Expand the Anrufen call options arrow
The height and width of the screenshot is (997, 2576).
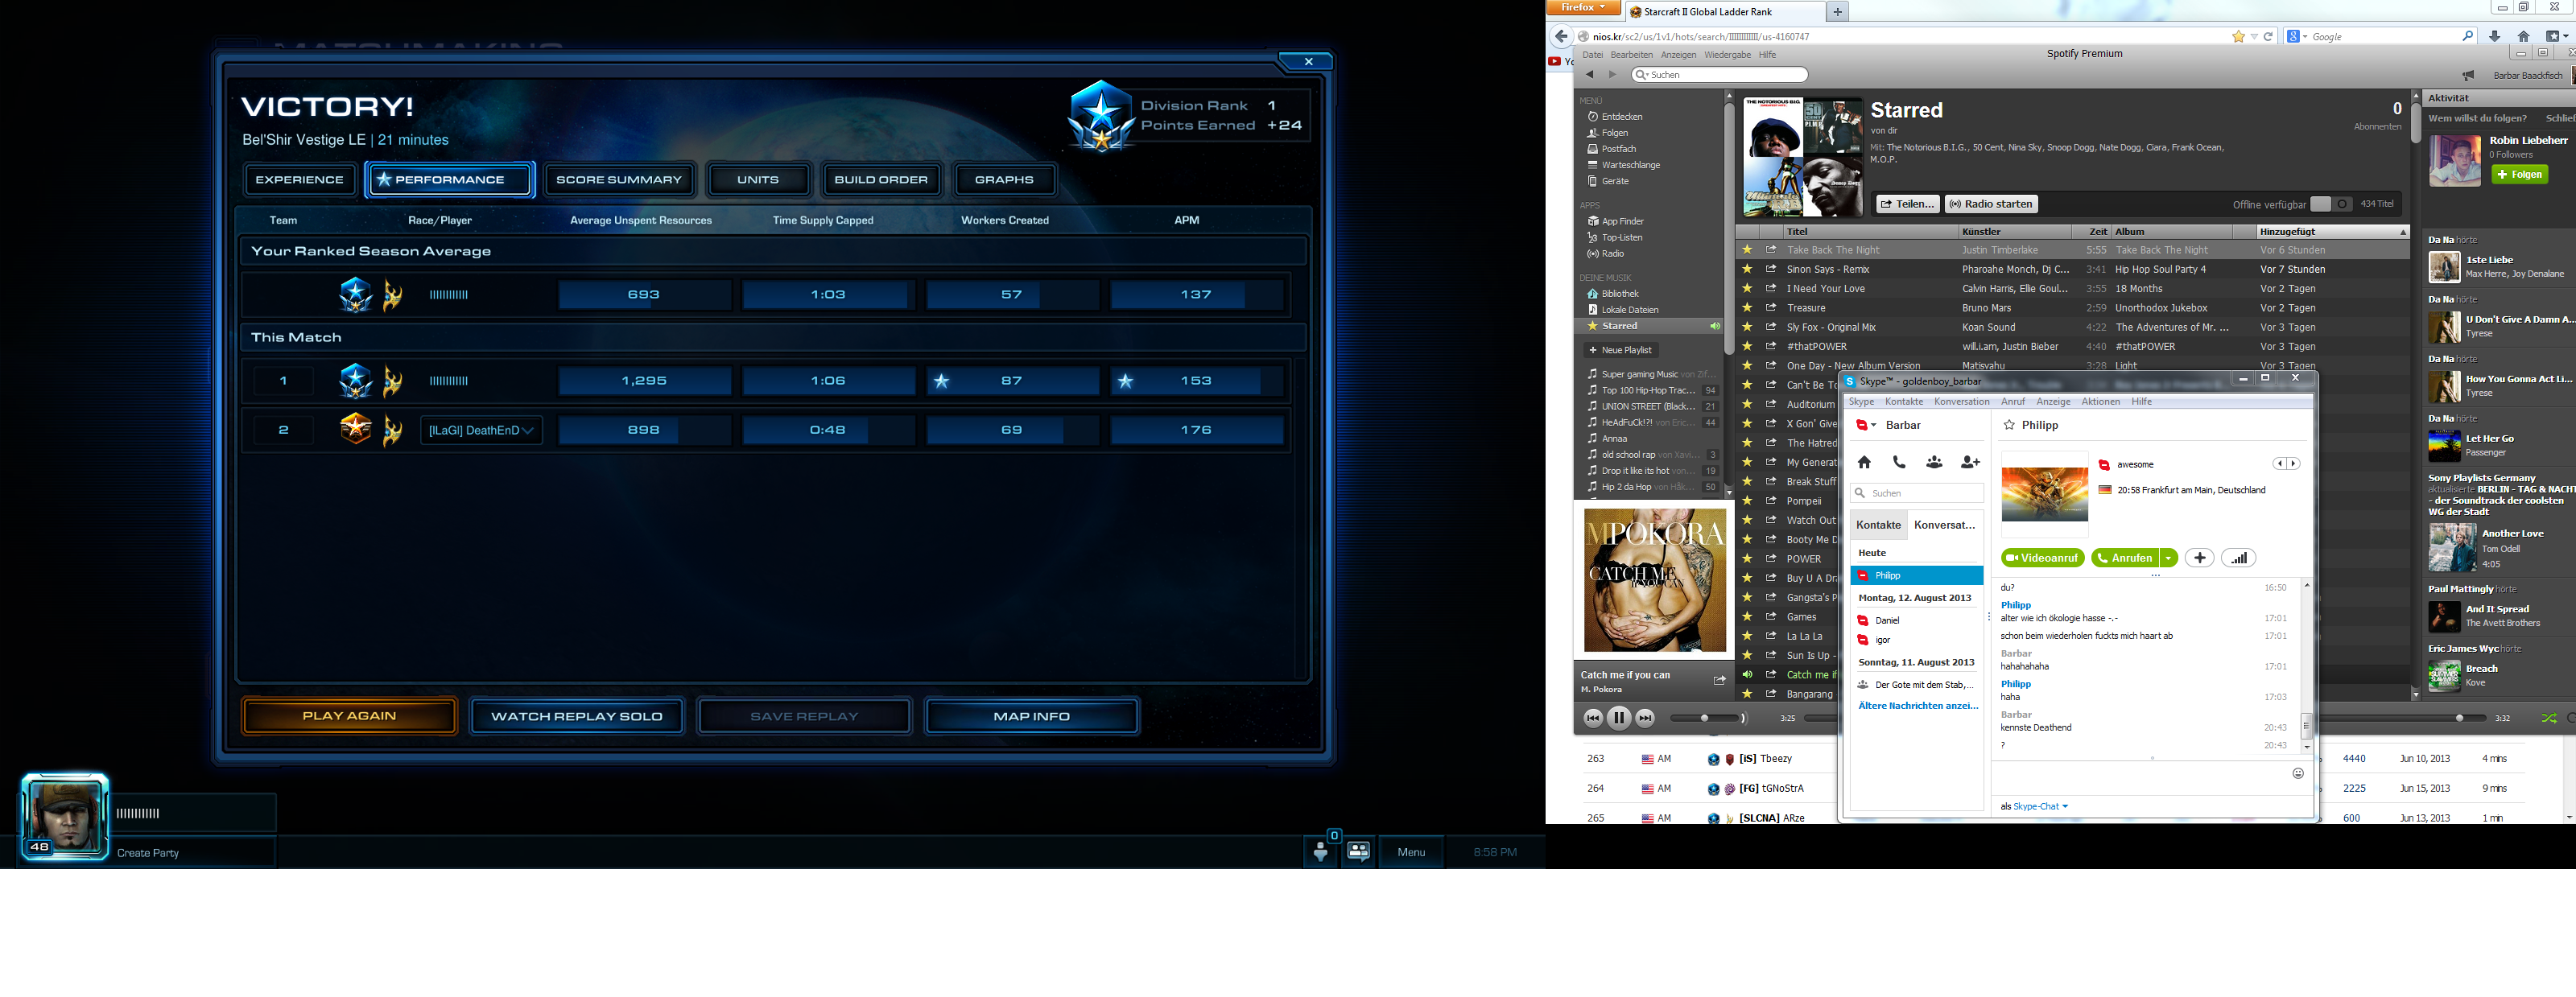point(2168,558)
